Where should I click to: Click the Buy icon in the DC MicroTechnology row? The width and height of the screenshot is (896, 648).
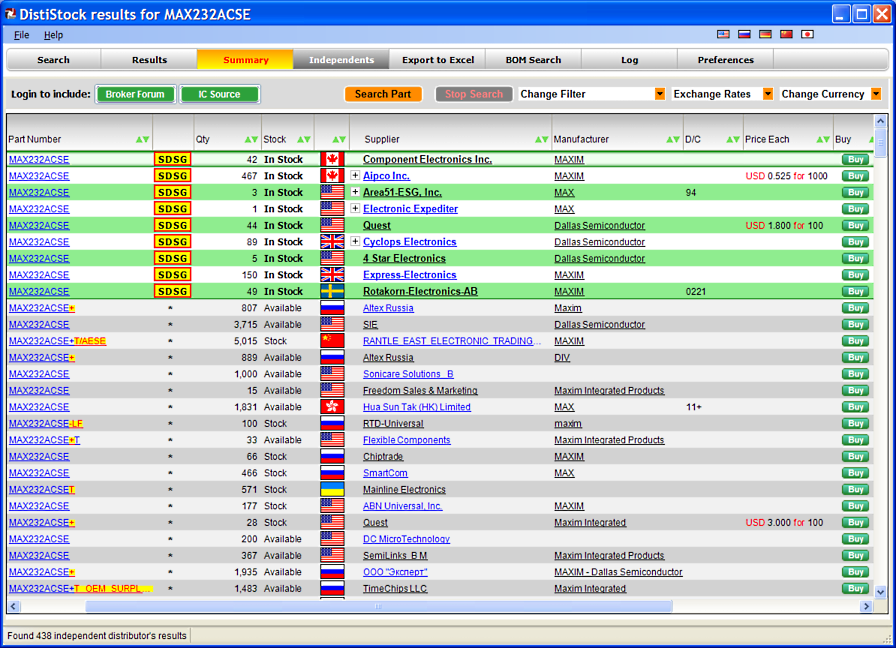coord(855,539)
